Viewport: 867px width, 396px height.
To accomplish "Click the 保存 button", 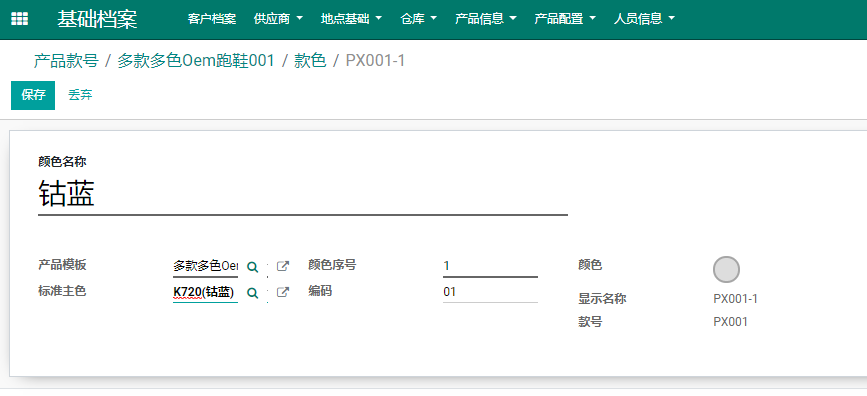I will pyautogui.click(x=33, y=95).
